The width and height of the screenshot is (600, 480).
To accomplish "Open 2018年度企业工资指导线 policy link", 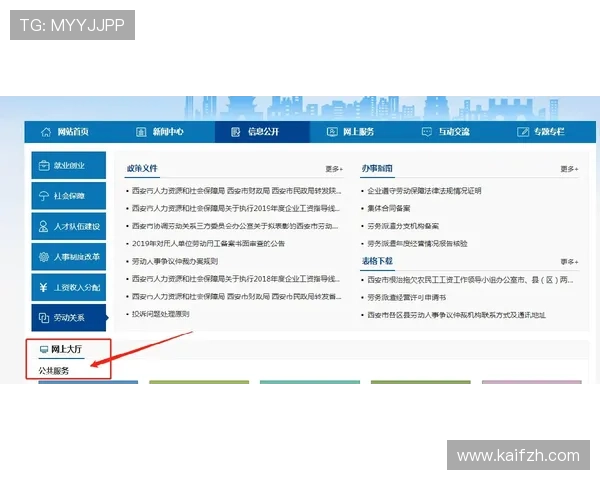I will (236, 279).
